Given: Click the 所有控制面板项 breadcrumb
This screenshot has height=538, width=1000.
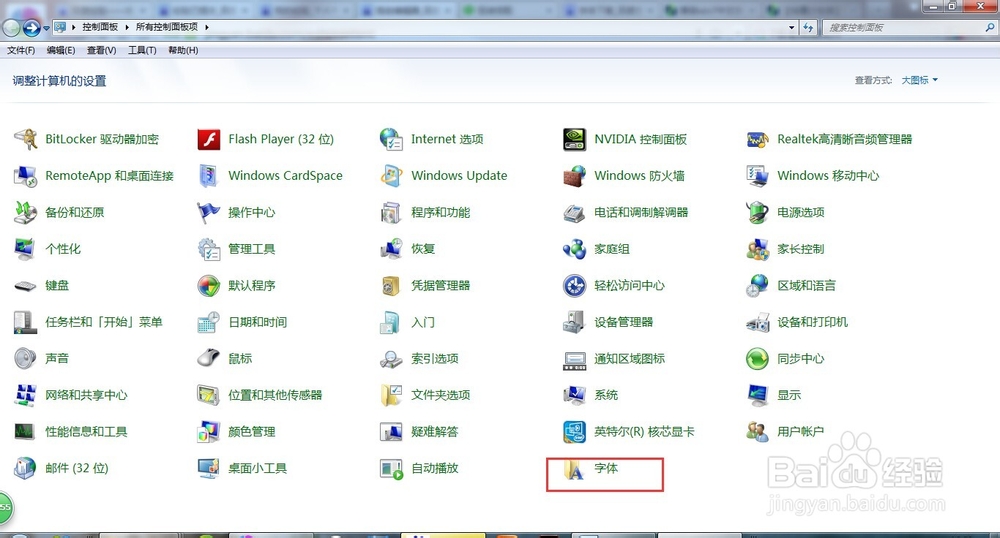Looking at the screenshot, I should point(166,27).
